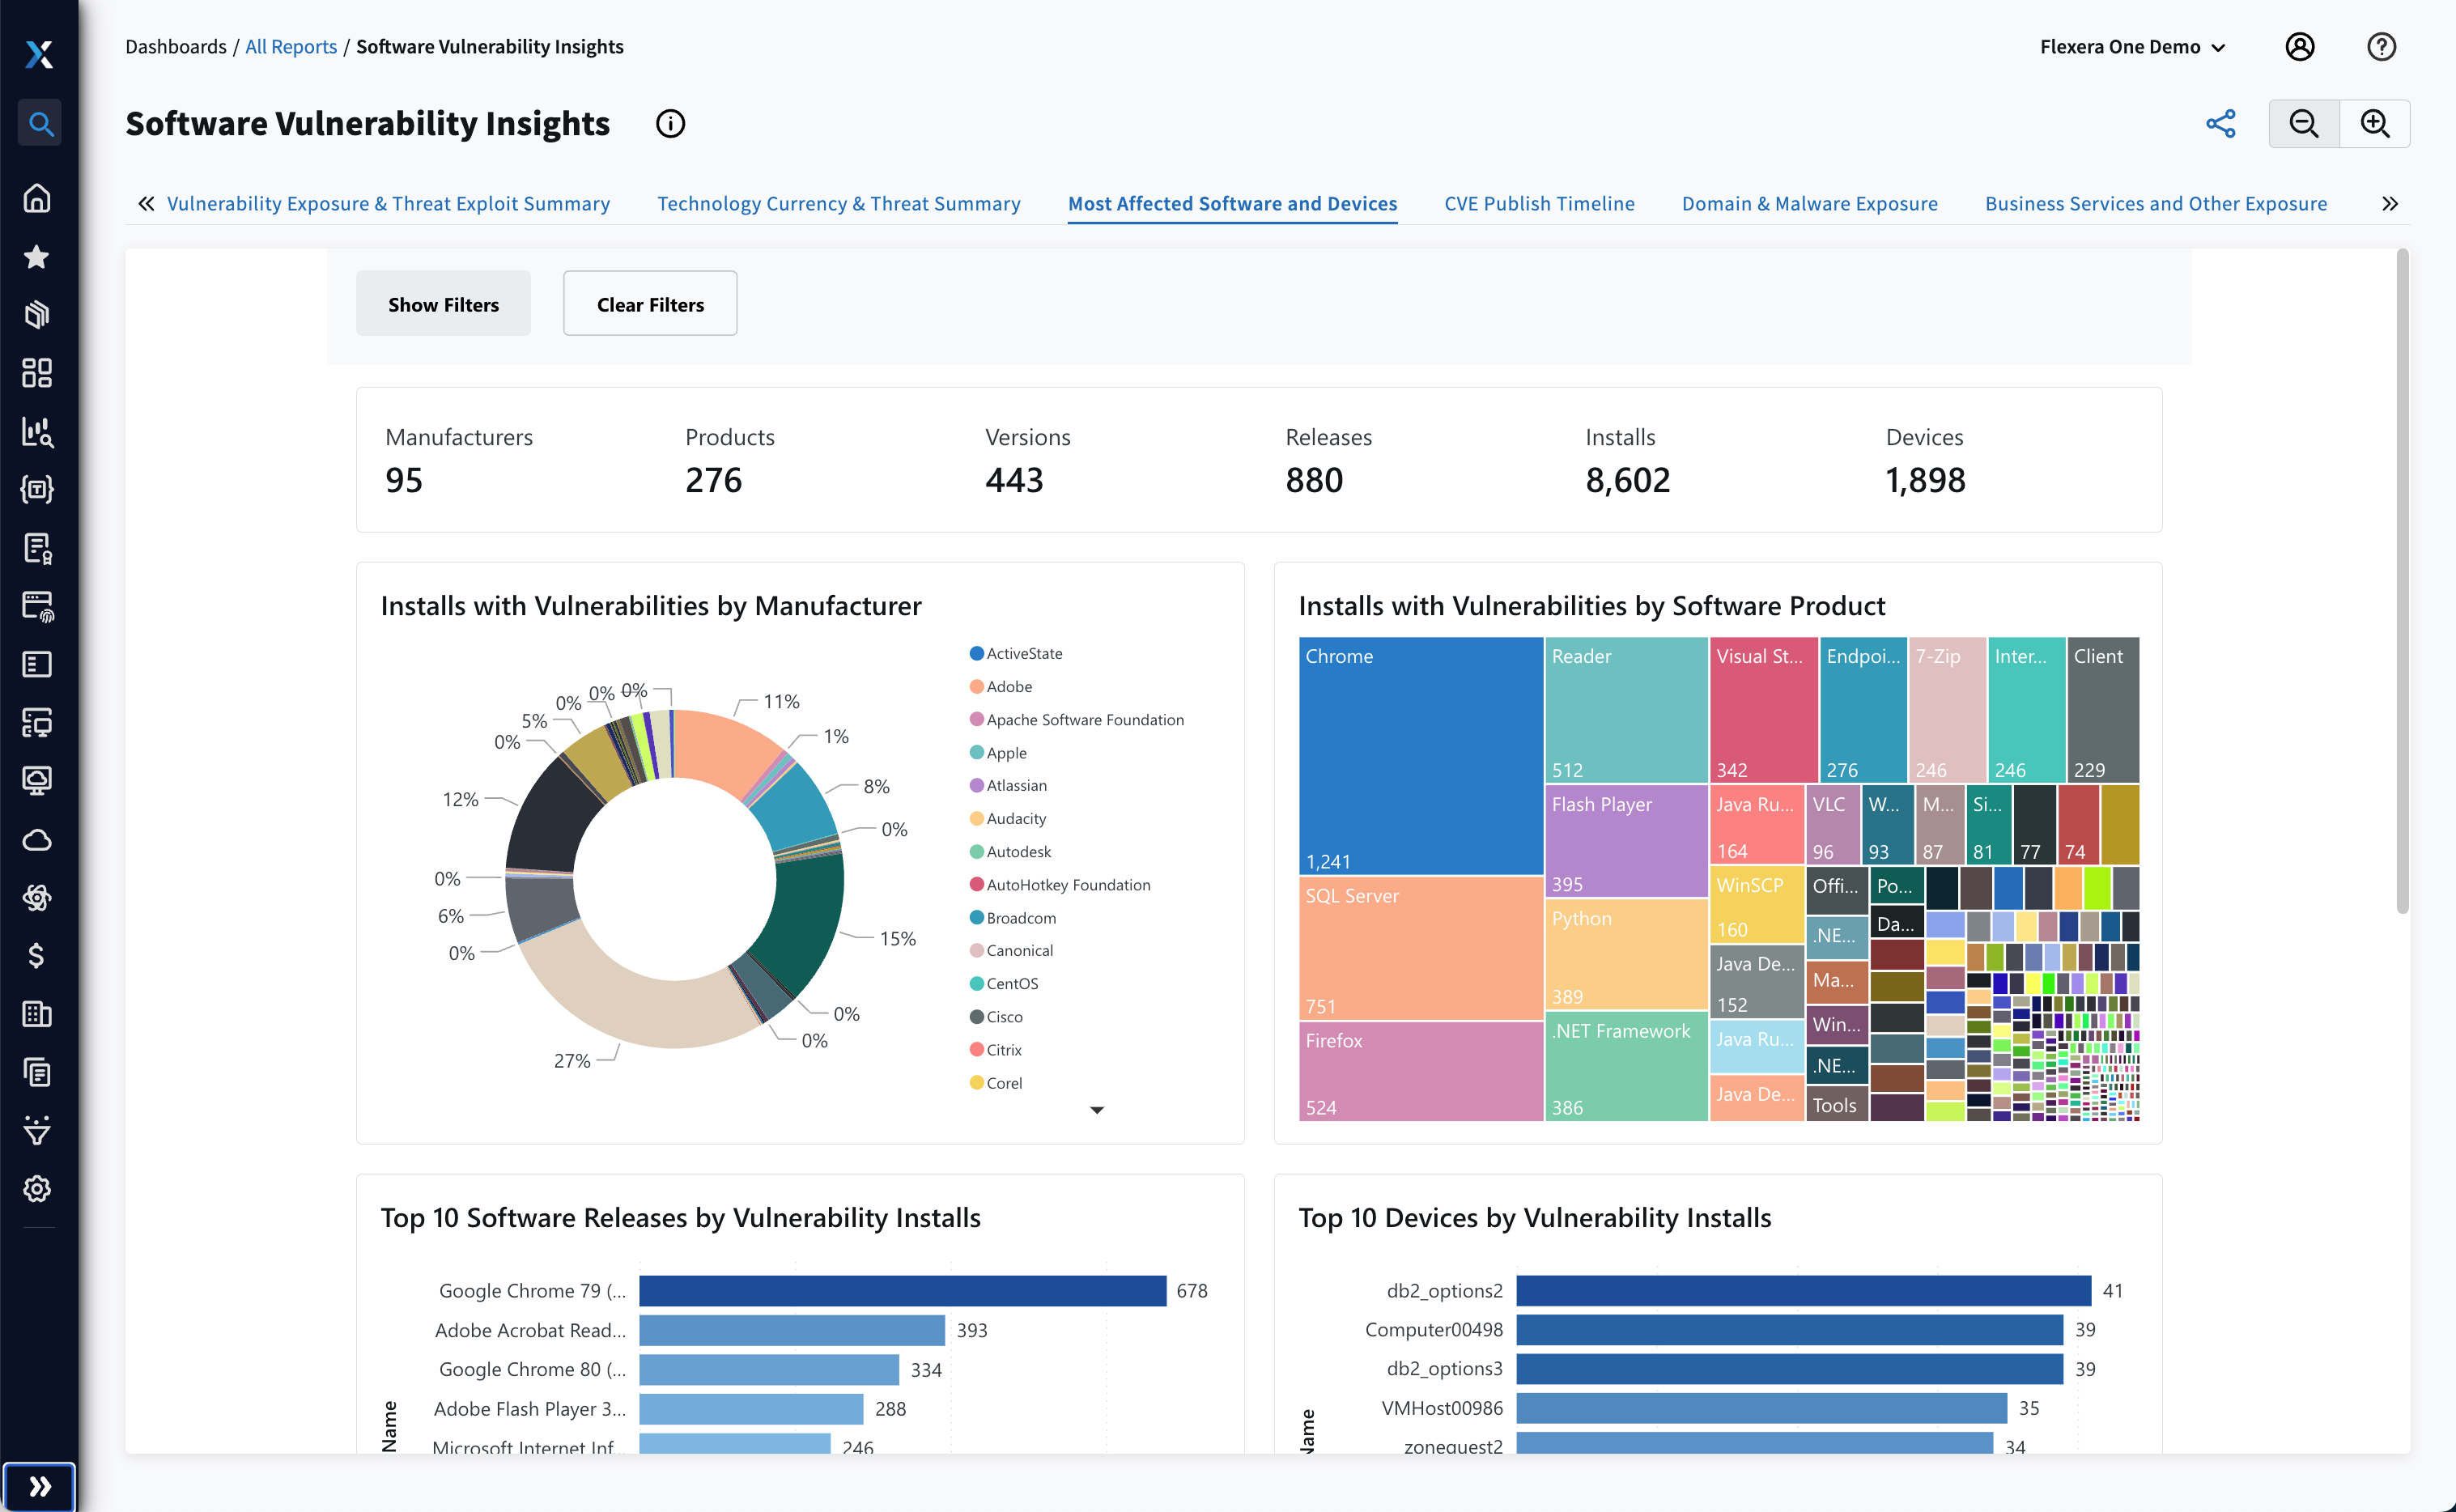Select the search icon in sidebar
This screenshot has height=1512, width=2456.
(x=39, y=123)
